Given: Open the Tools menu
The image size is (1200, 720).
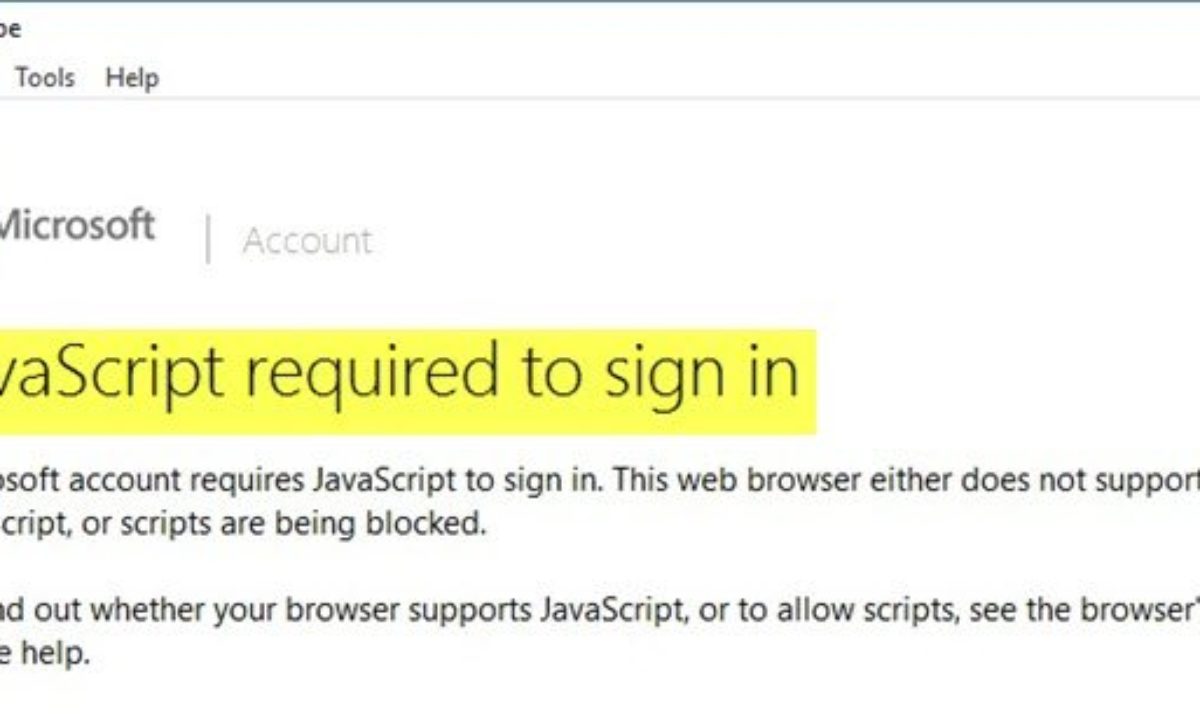Looking at the screenshot, I should point(44,77).
